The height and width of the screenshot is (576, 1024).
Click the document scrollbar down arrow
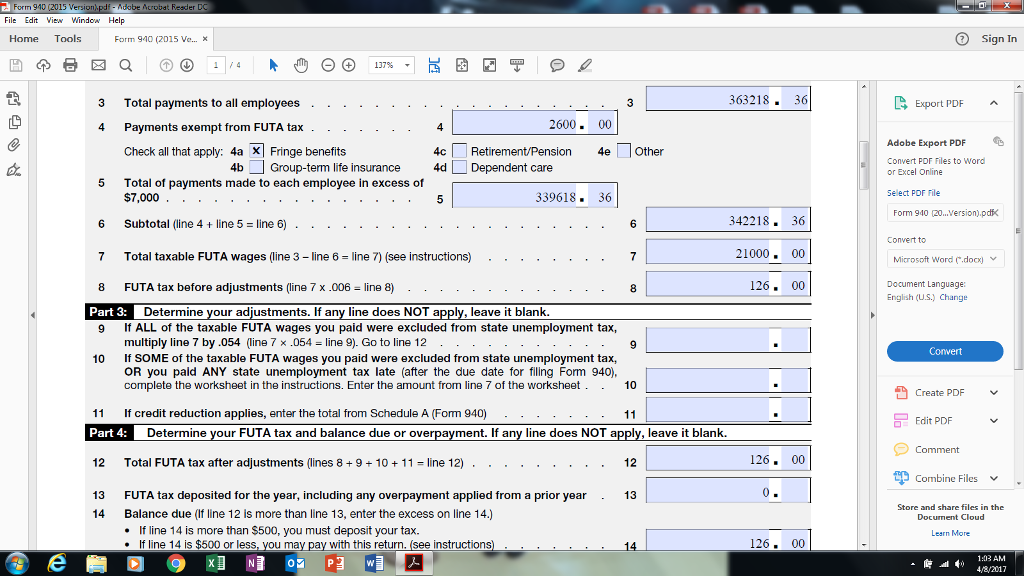864,545
